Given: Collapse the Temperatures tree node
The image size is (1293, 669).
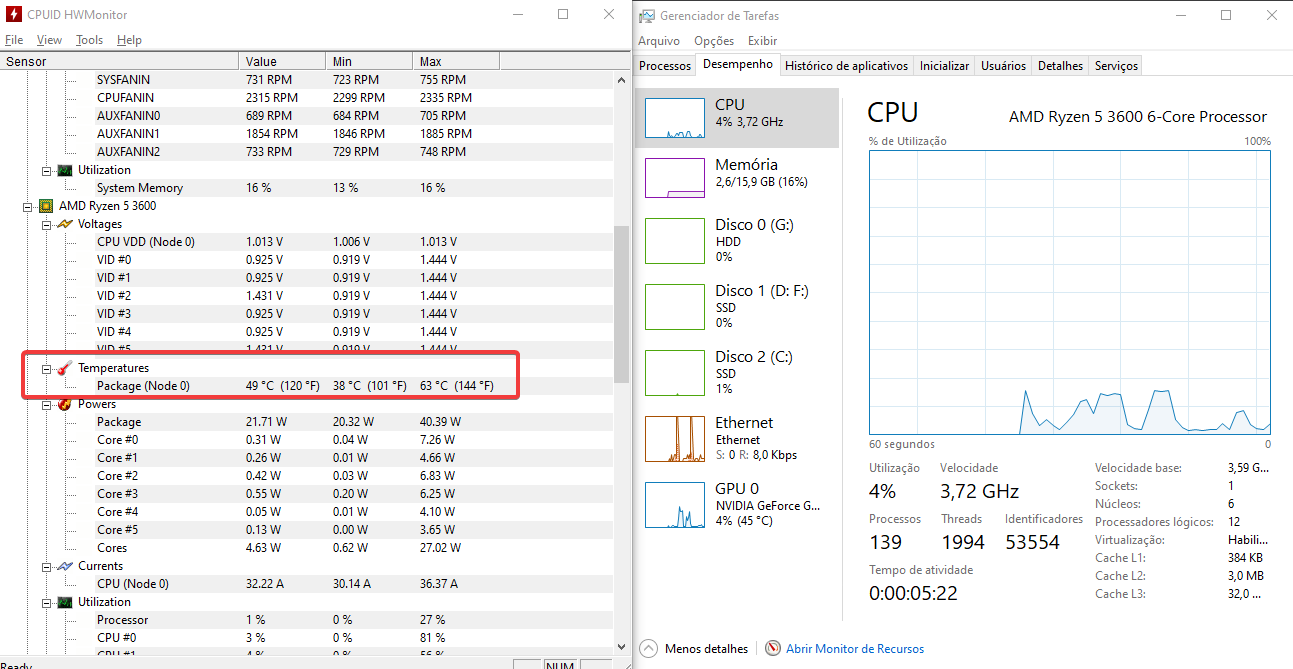Looking at the screenshot, I should click(47, 368).
